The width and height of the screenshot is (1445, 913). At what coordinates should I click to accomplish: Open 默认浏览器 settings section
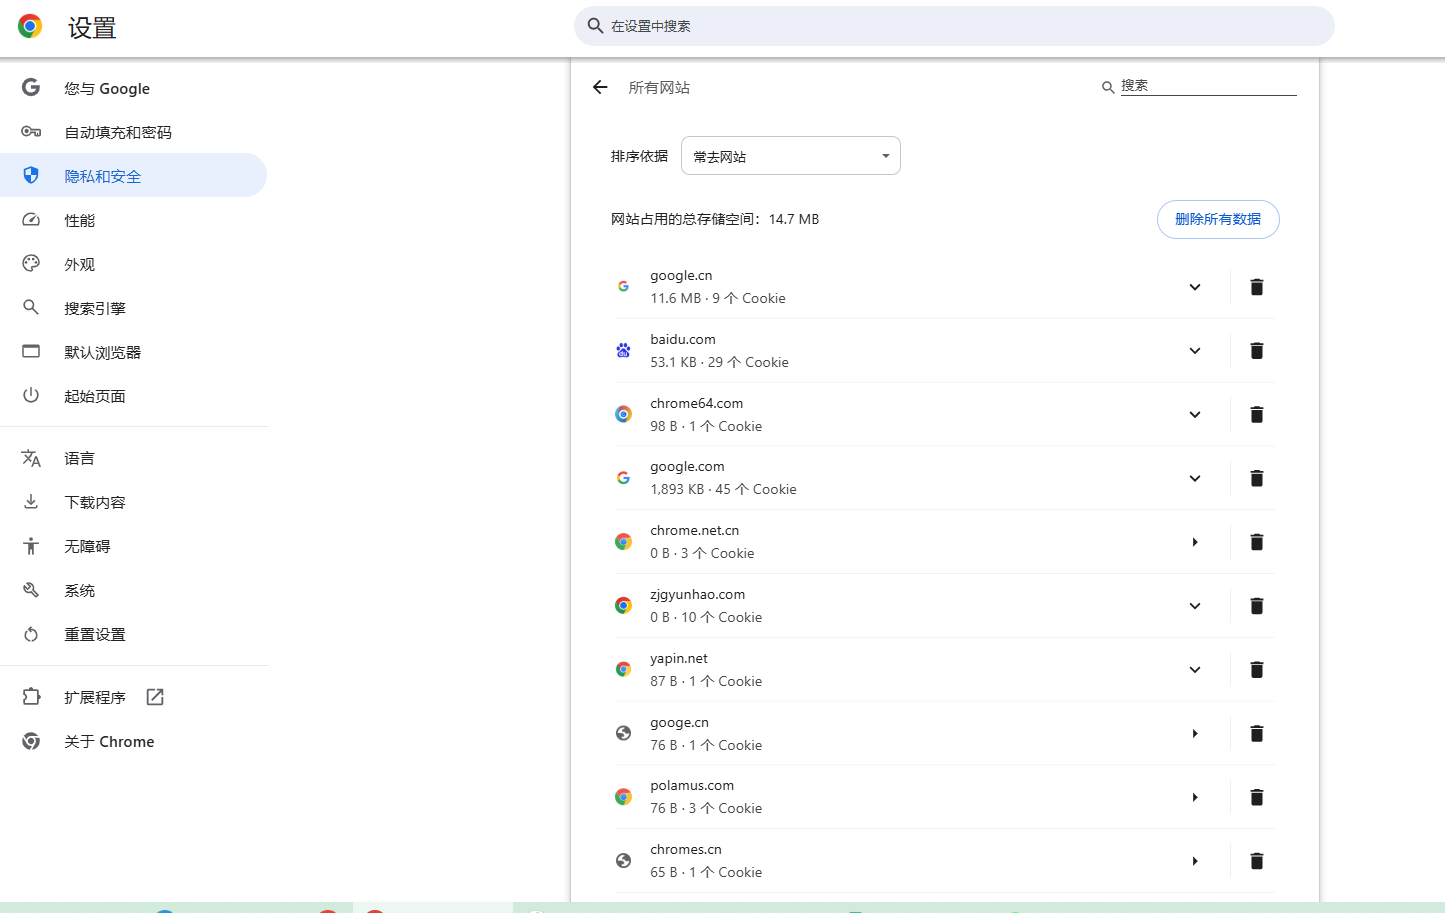(133, 352)
